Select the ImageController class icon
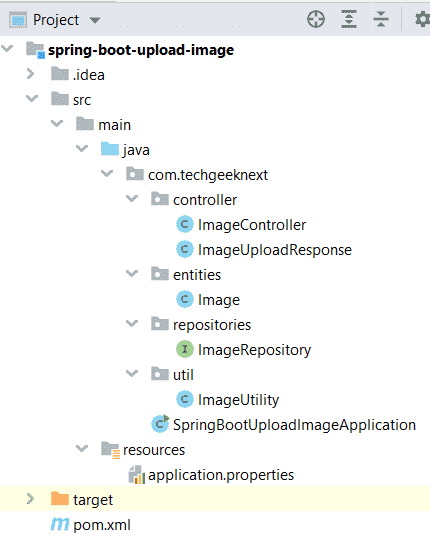 (x=185, y=225)
